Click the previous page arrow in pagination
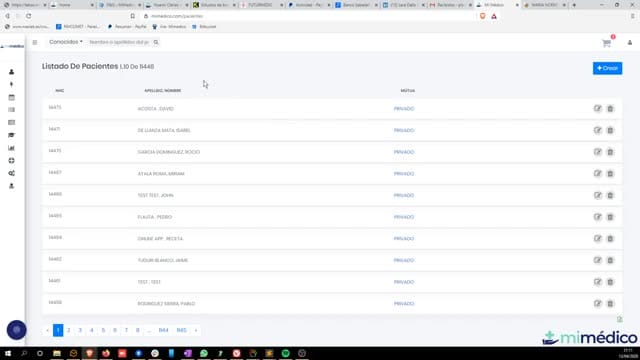Screen dimensions: 640x360 pos(47,330)
